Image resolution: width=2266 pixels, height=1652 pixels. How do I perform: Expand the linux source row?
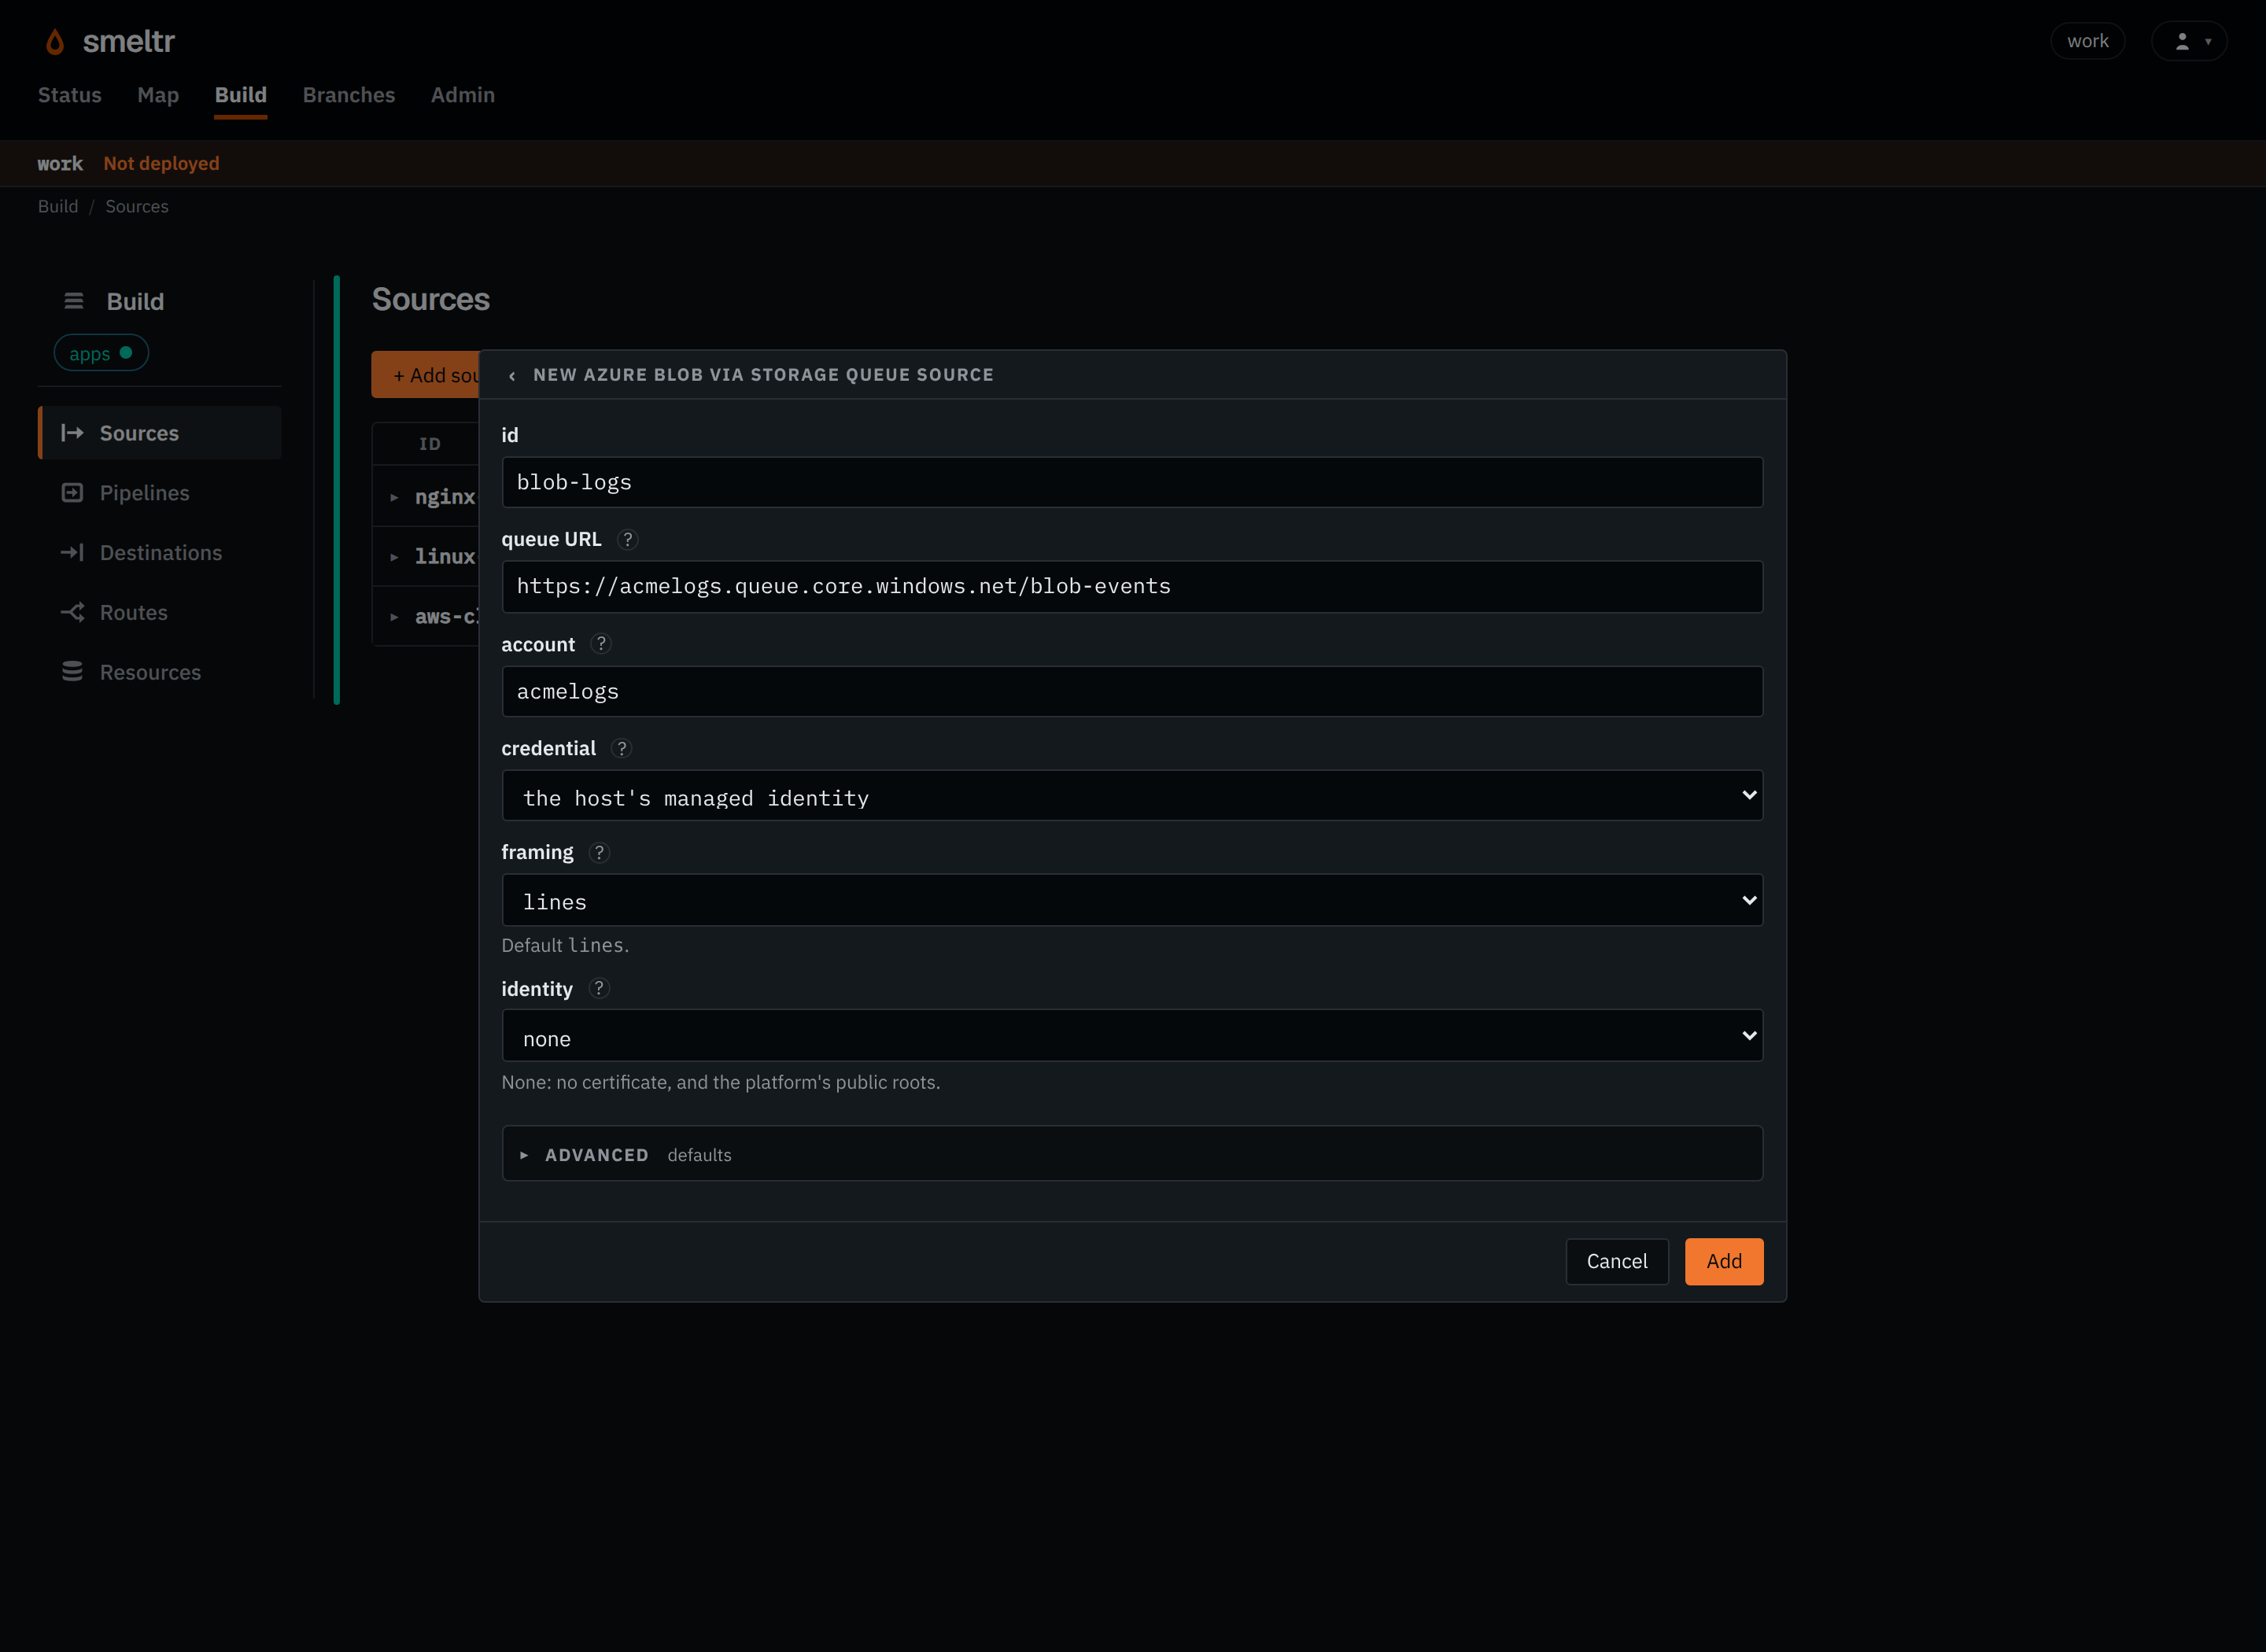pyautogui.click(x=394, y=557)
